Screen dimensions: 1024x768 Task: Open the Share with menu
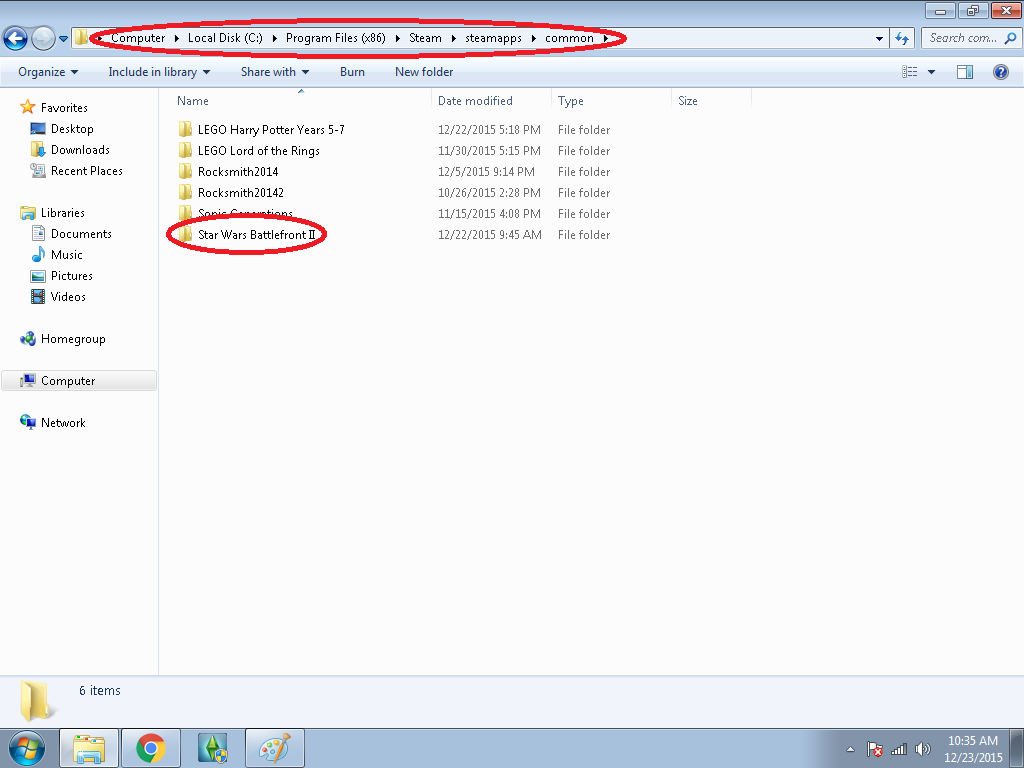click(x=274, y=72)
